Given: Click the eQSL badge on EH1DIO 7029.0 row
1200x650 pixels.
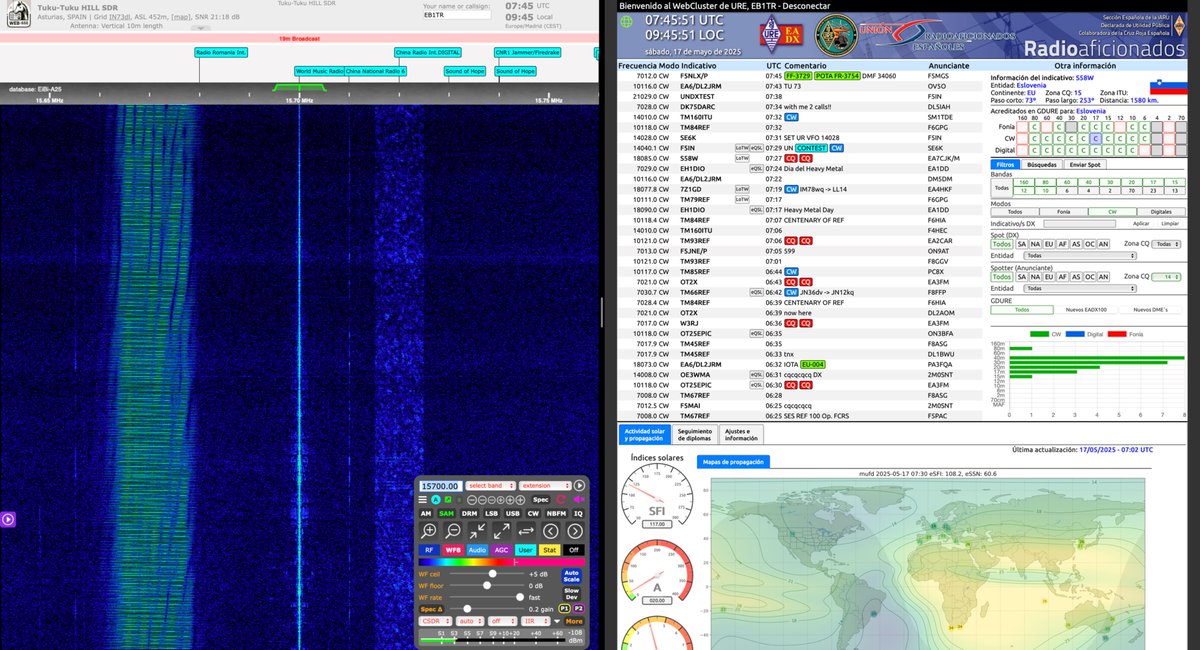Looking at the screenshot, I should (756, 168).
